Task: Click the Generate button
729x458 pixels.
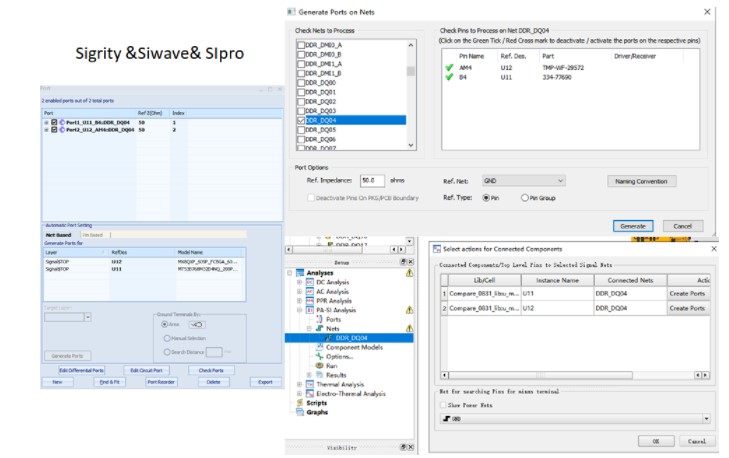Action: [633, 226]
